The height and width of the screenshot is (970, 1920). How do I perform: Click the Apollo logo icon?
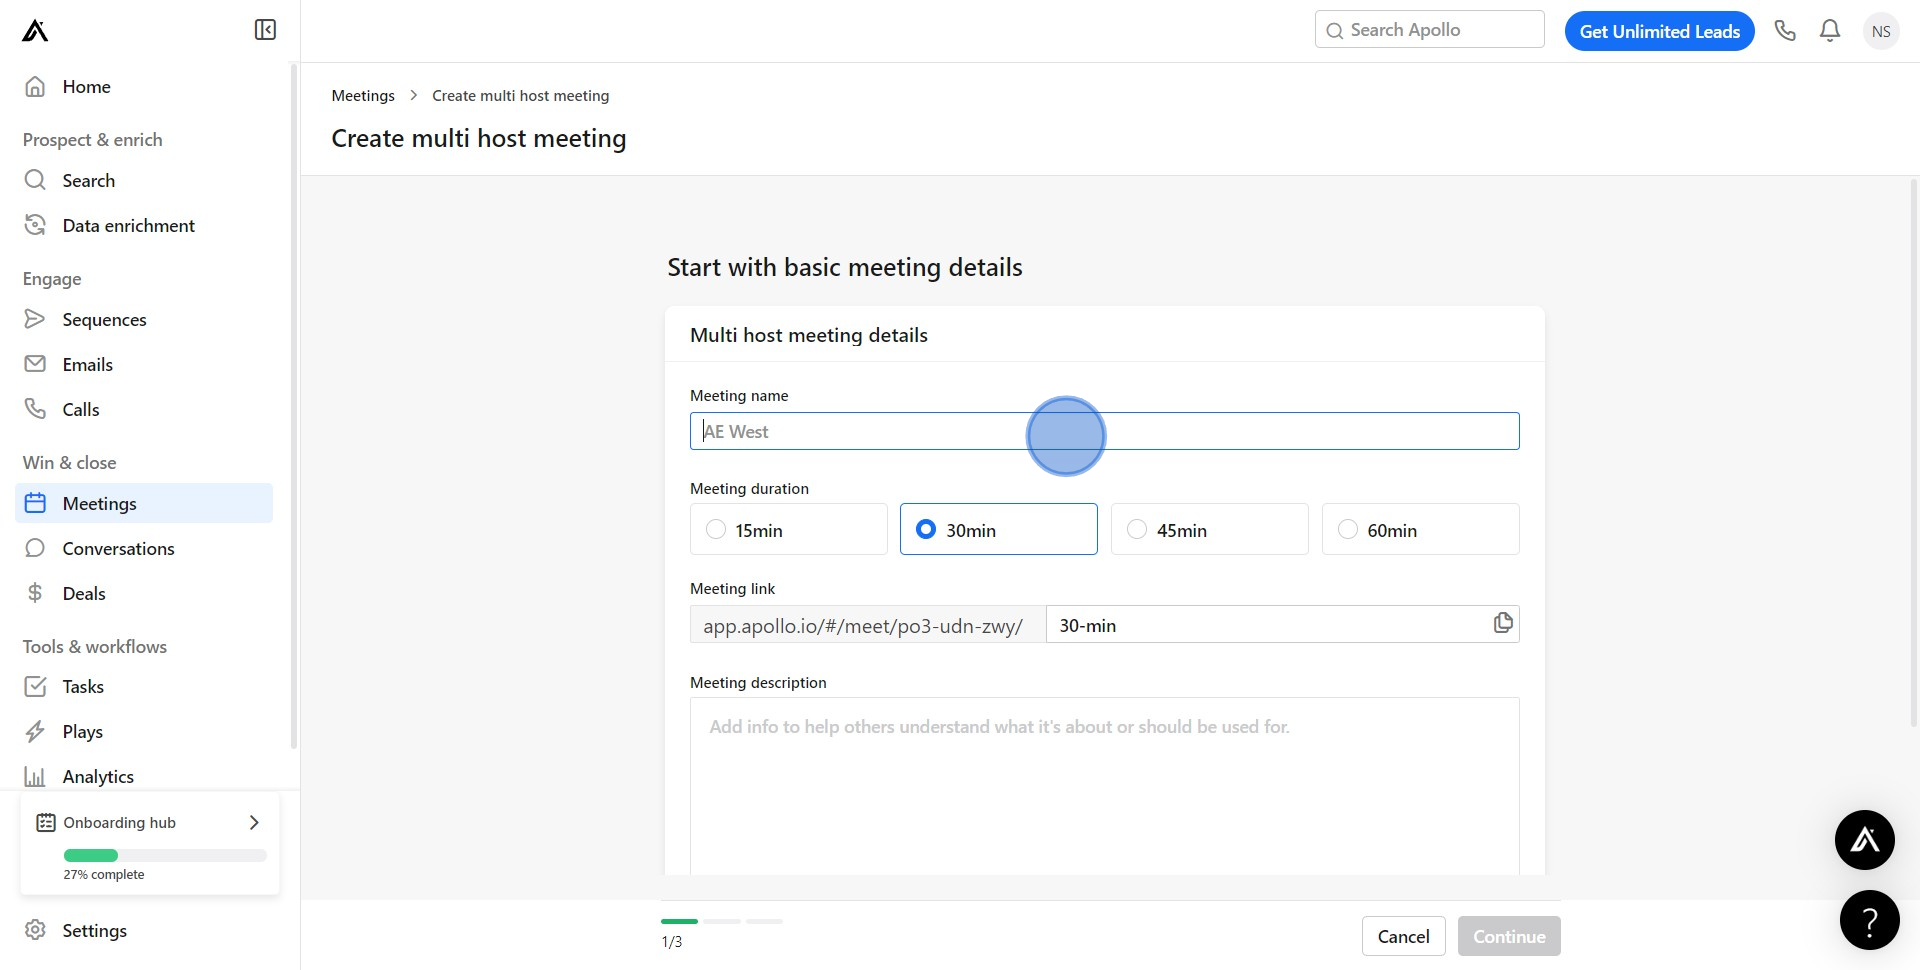(x=35, y=31)
